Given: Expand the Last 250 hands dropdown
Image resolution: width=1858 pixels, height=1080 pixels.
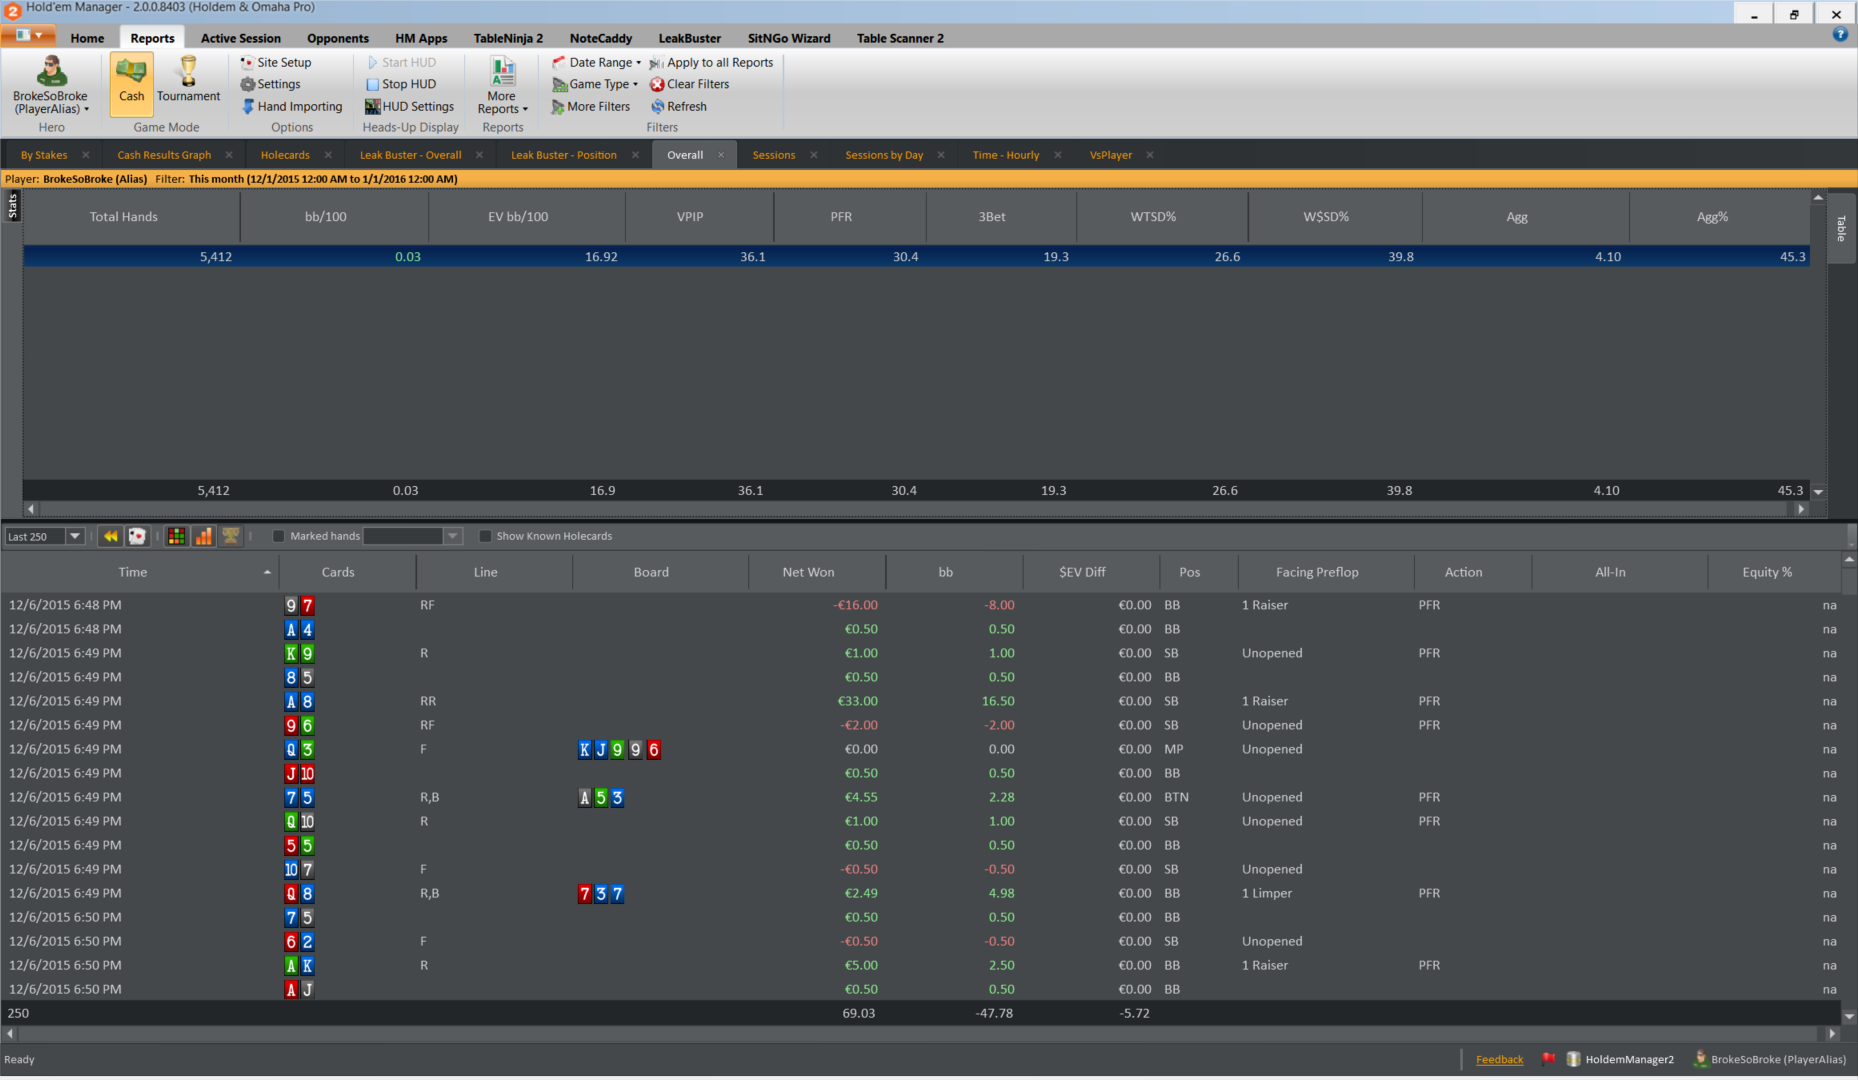Looking at the screenshot, I should point(74,536).
